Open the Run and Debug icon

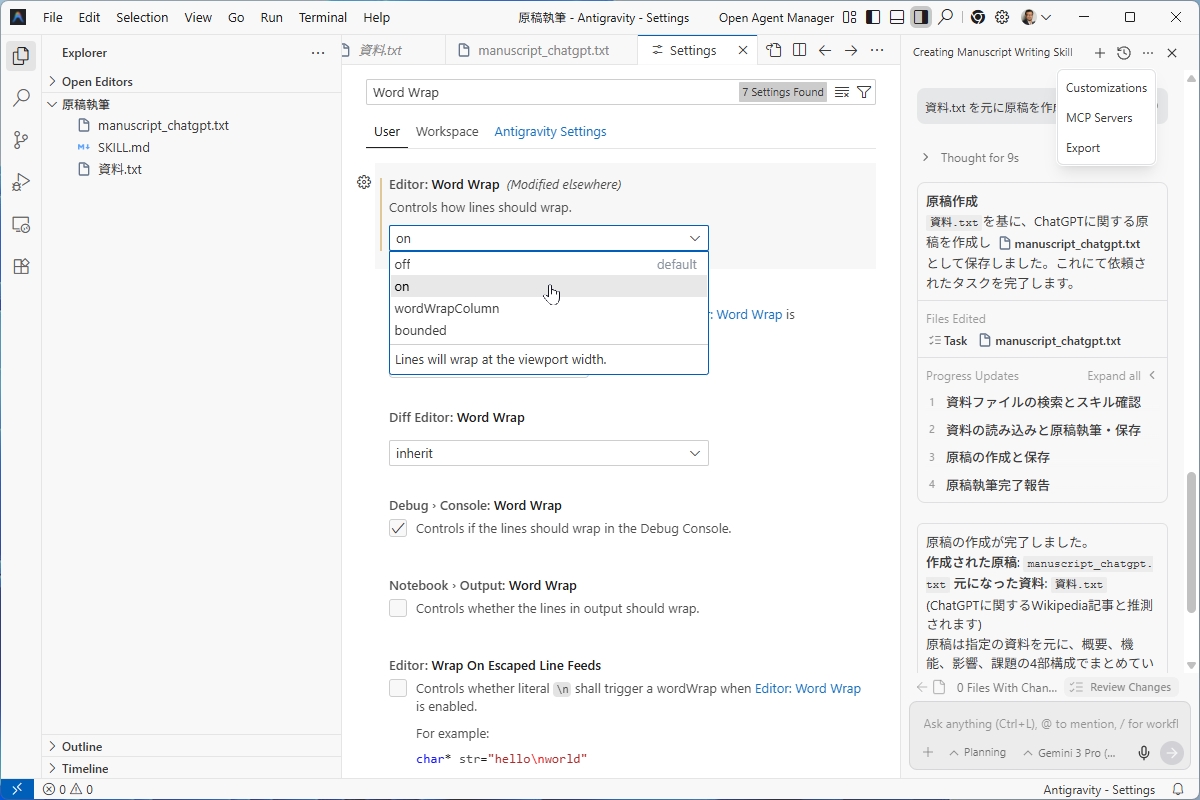pos(21,182)
